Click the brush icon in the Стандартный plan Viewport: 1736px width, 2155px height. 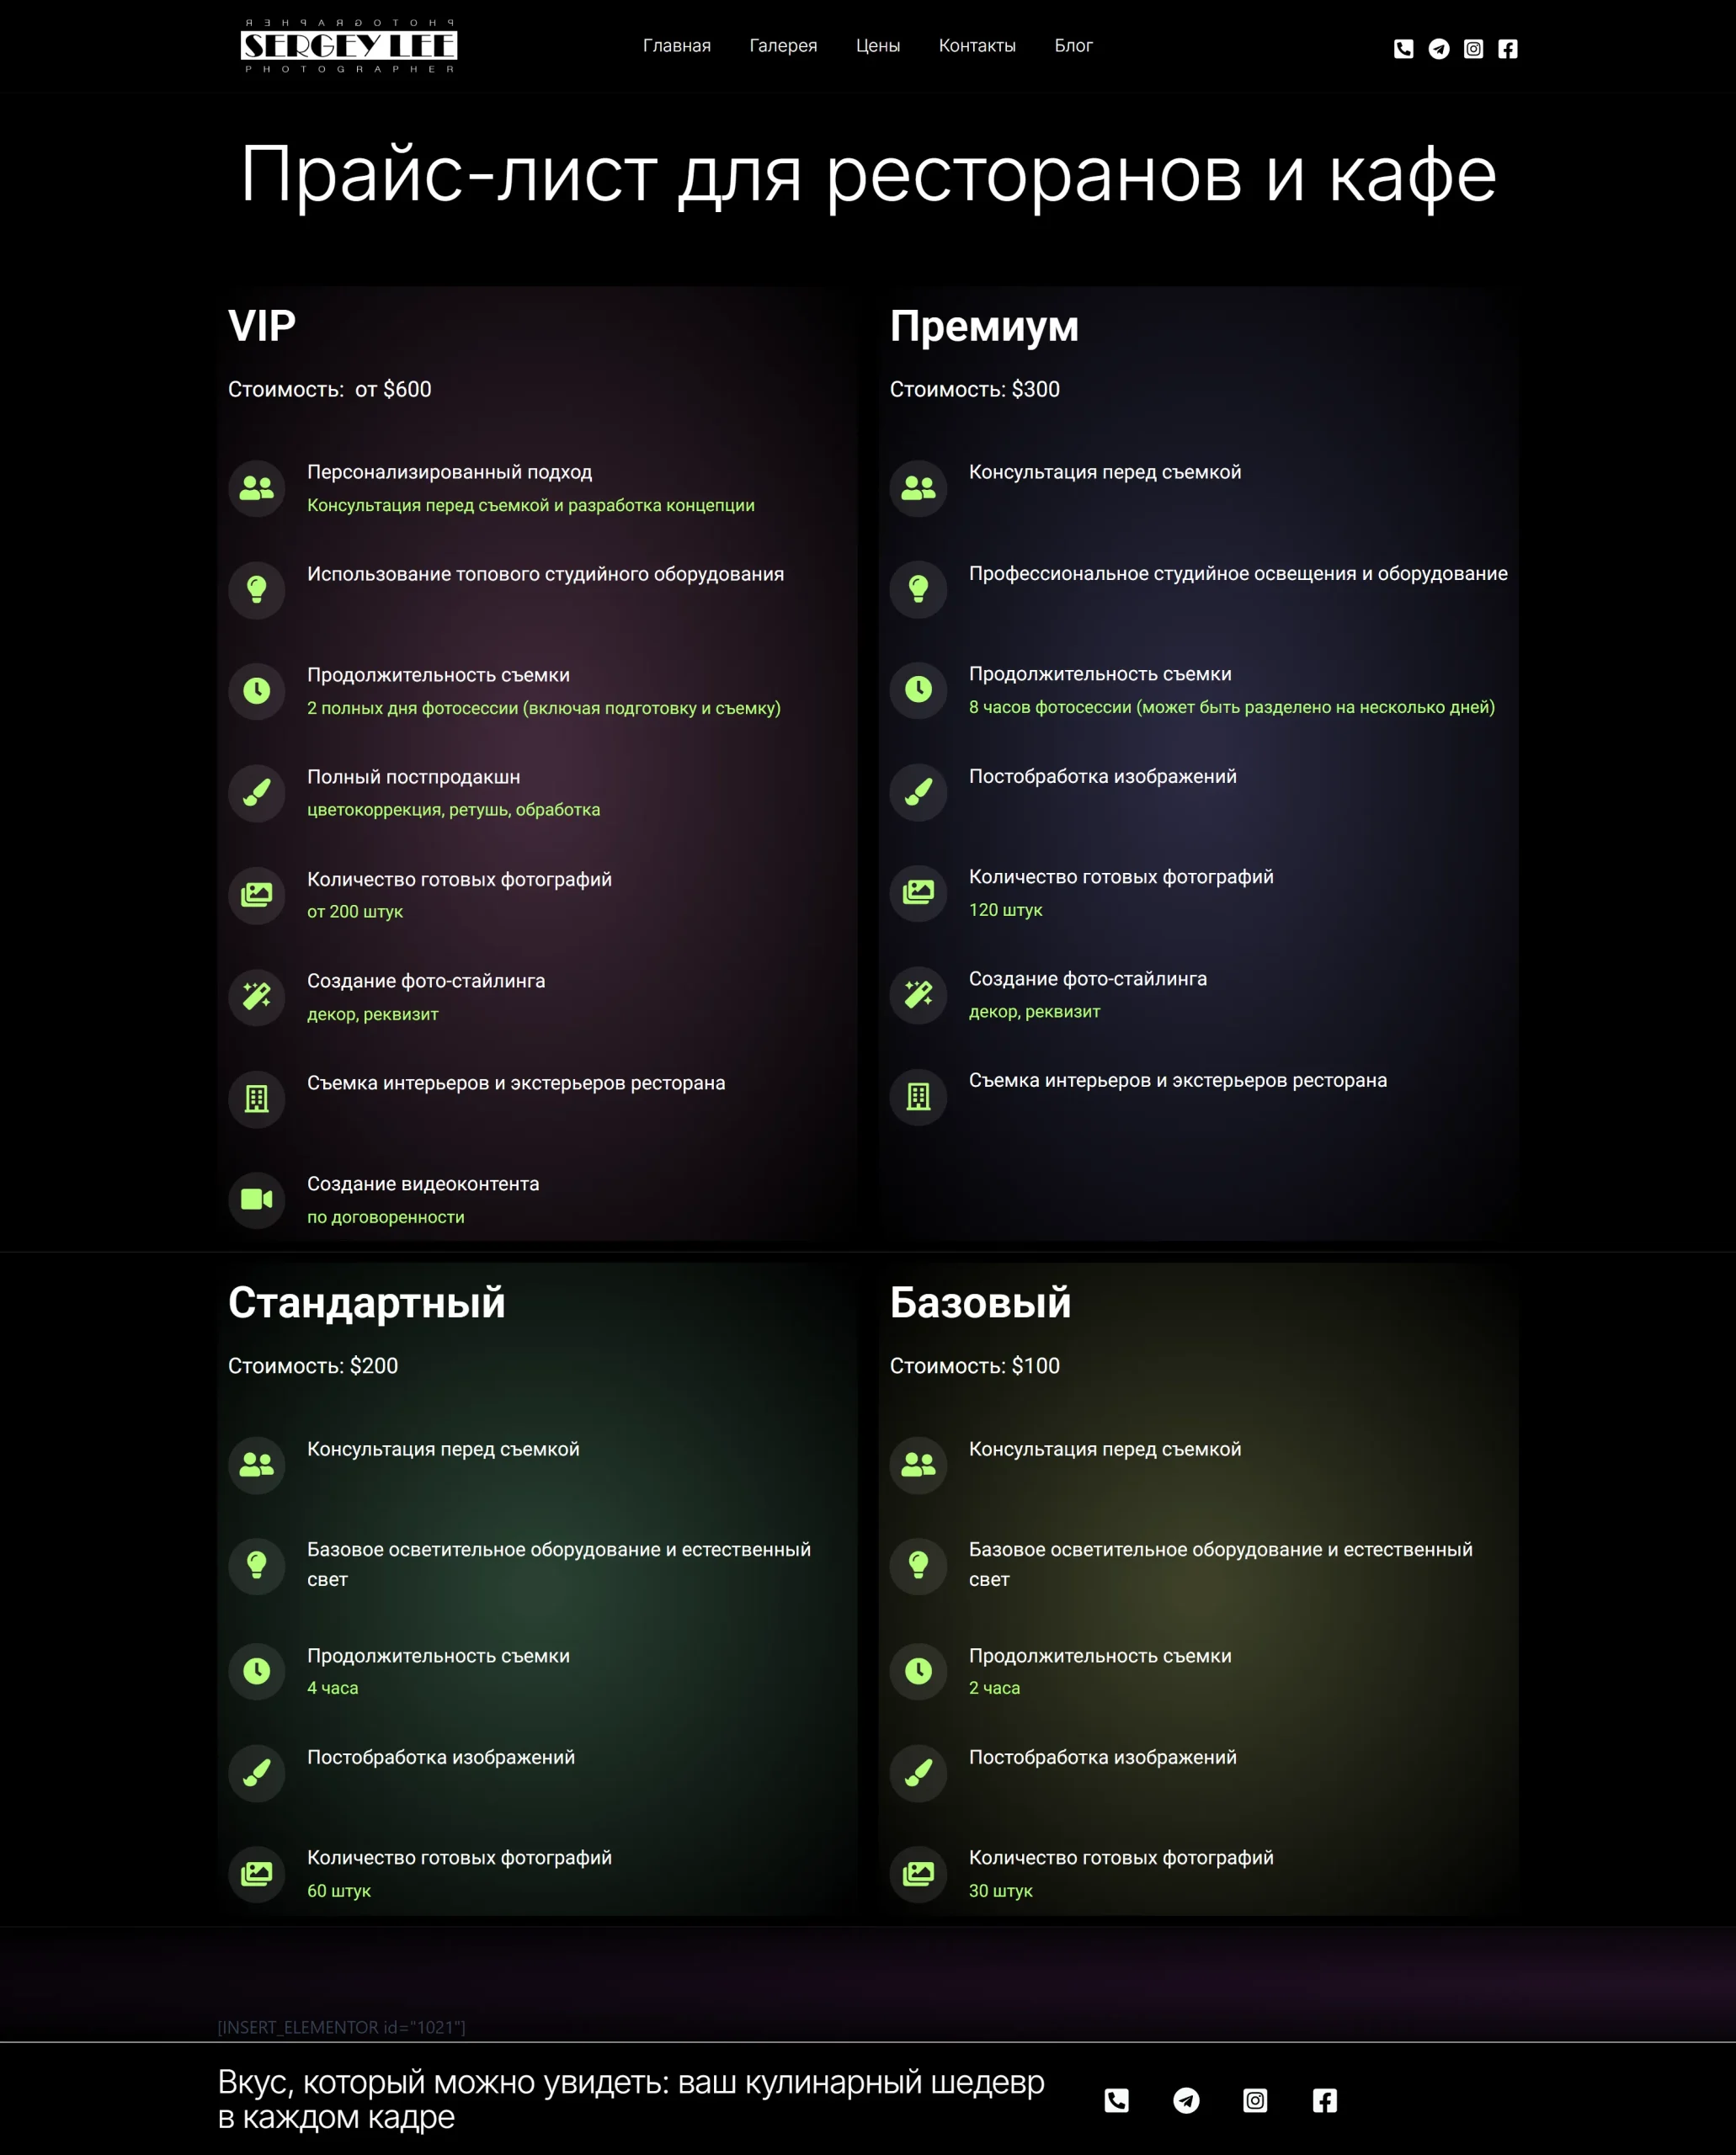(257, 1773)
